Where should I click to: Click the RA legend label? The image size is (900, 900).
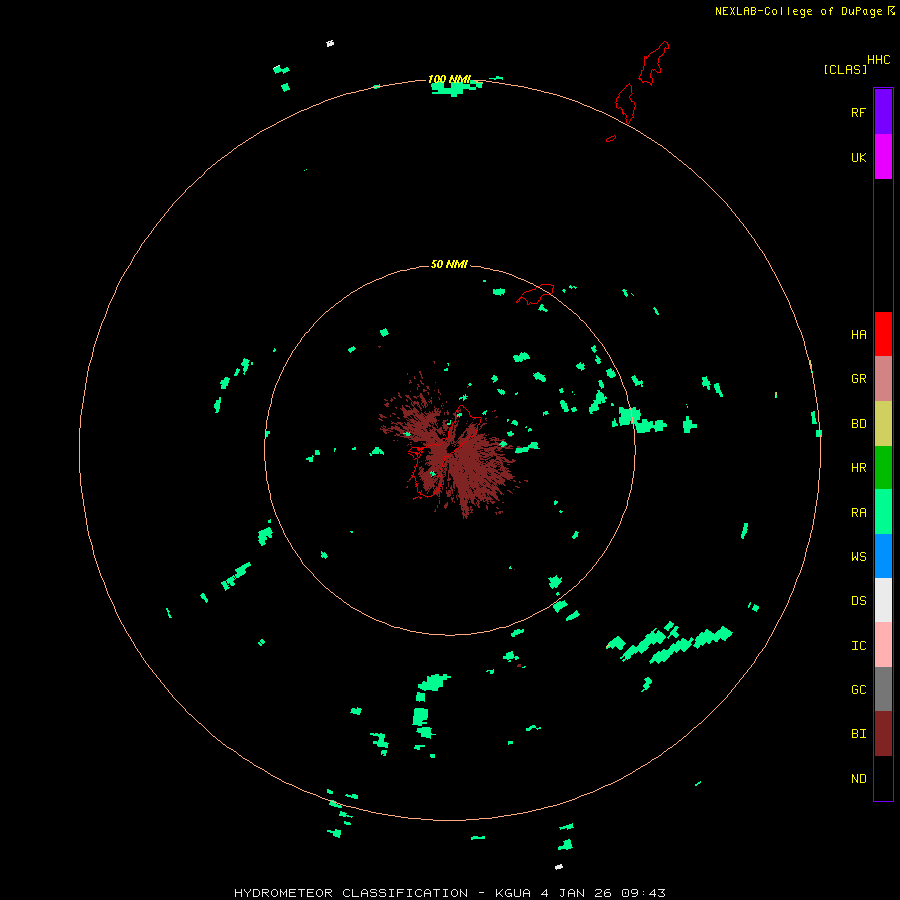[x=858, y=513]
